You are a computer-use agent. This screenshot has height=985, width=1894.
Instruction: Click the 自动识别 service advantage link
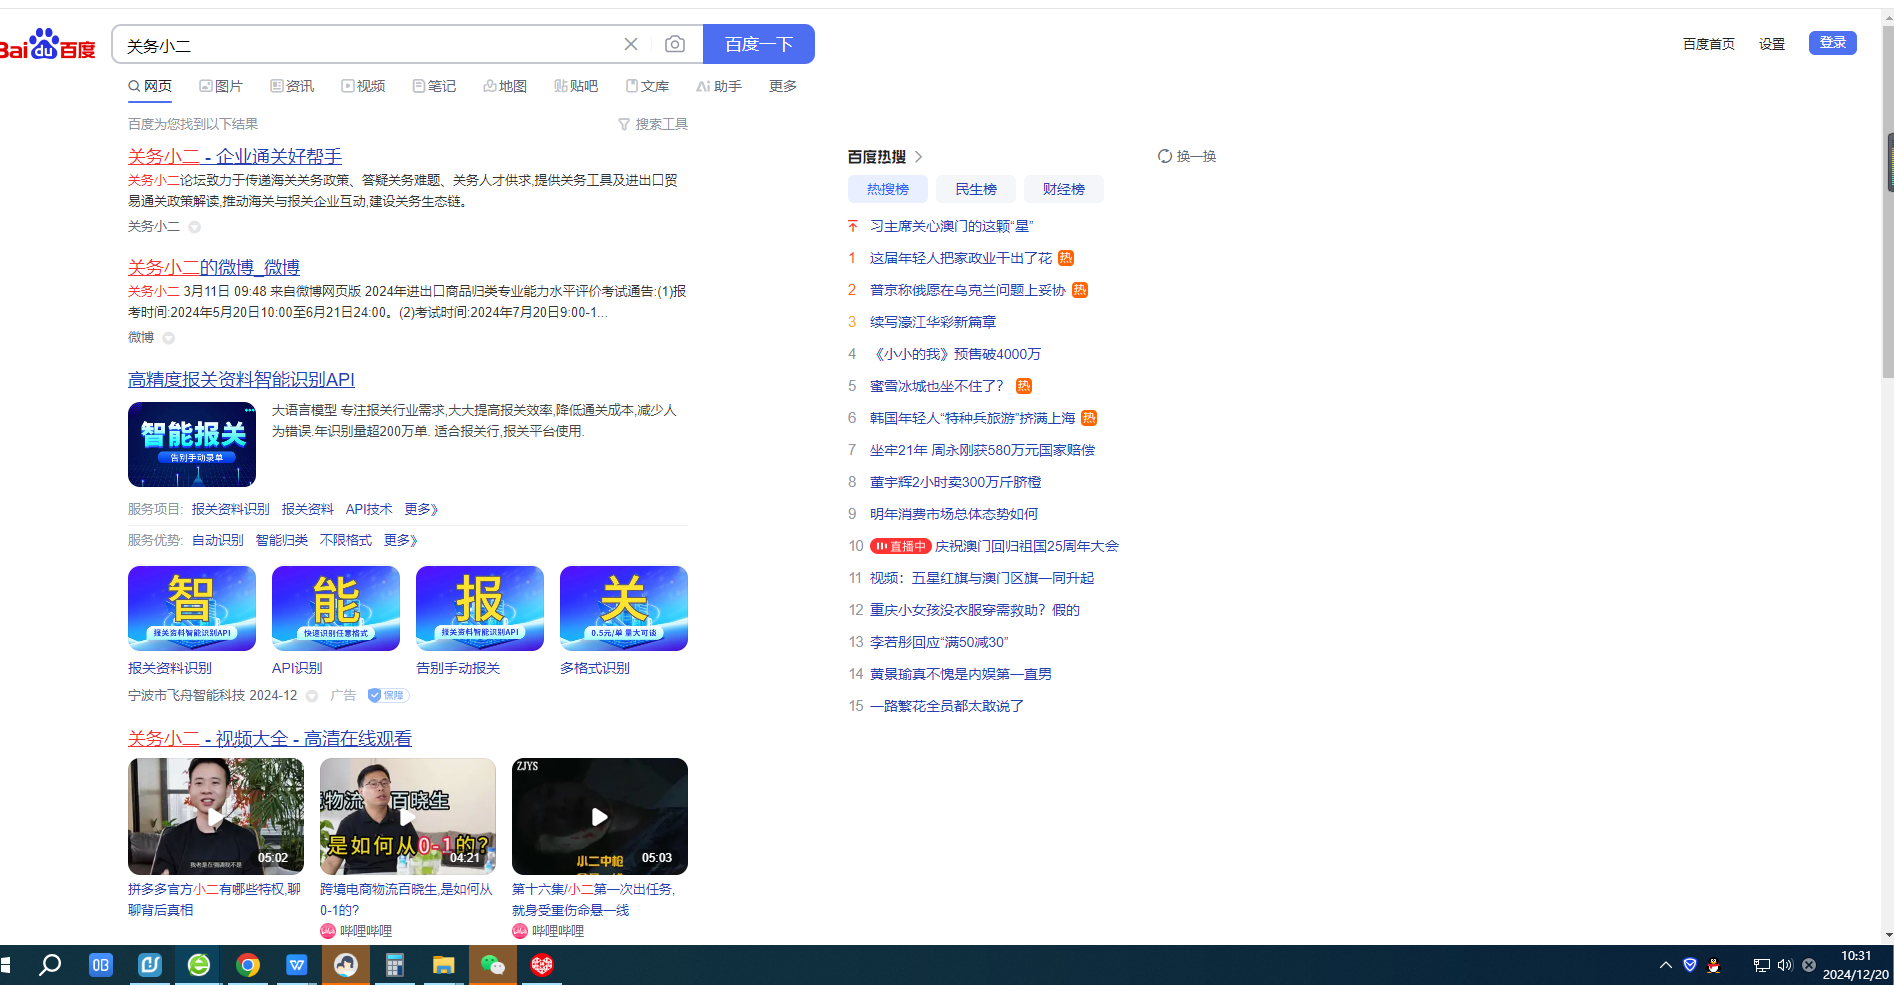(218, 540)
